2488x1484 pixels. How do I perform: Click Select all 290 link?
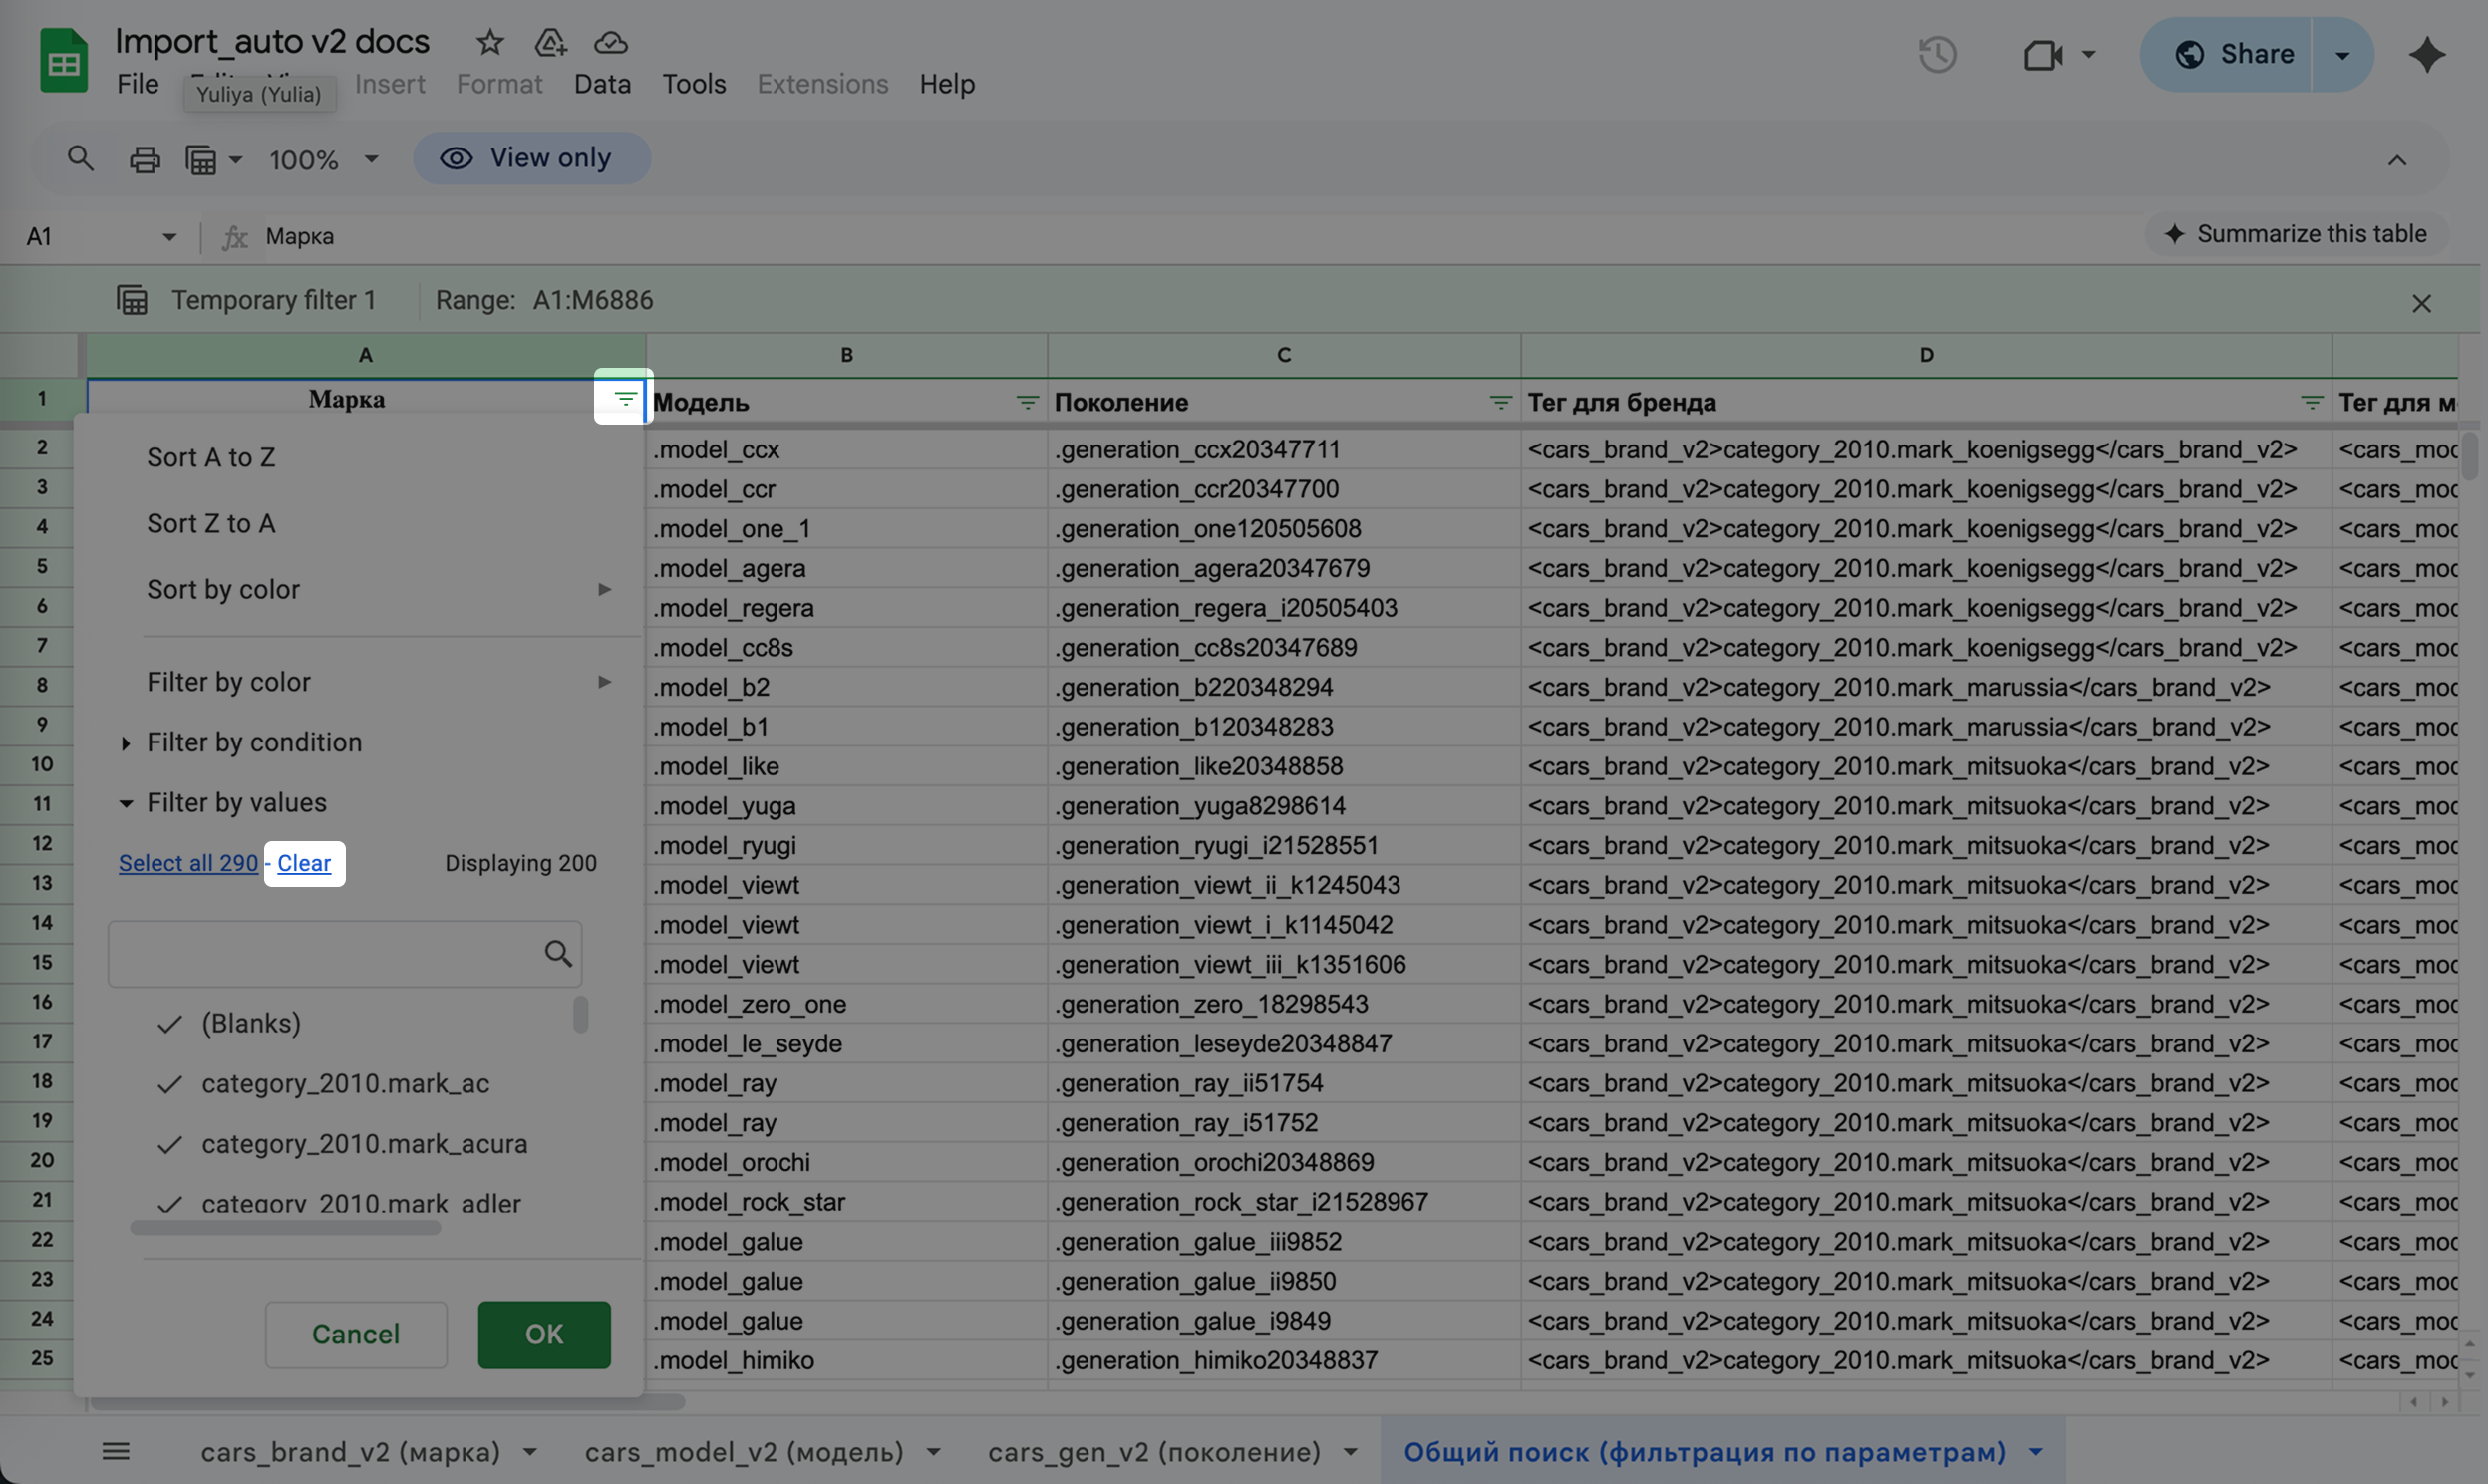188,863
